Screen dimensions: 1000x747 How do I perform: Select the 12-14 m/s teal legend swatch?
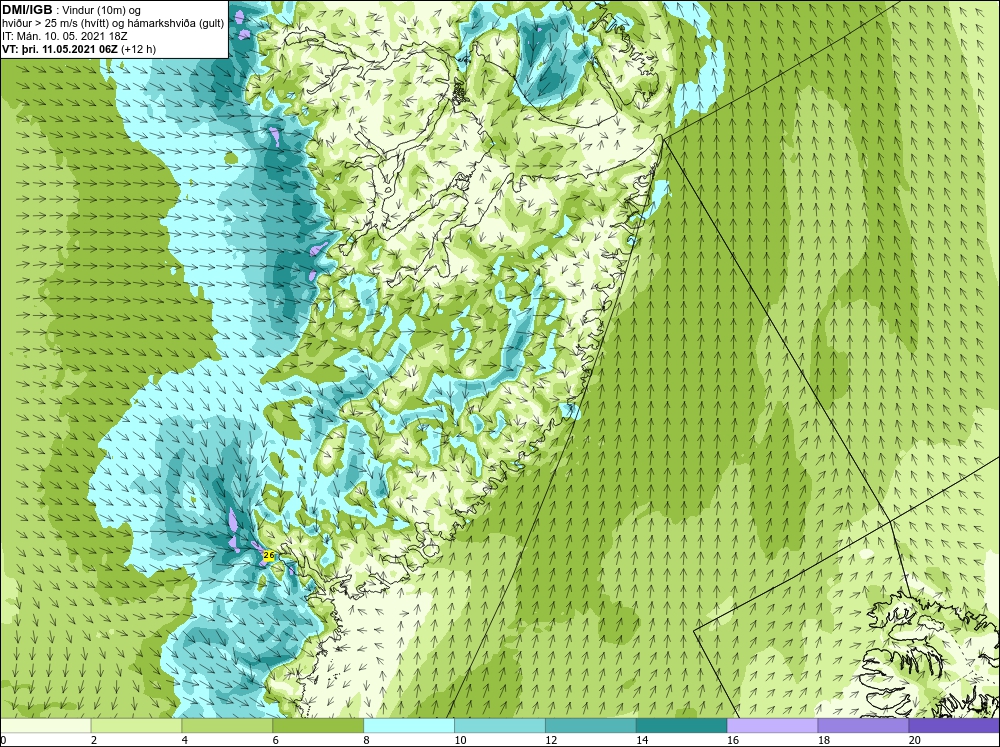(591, 725)
